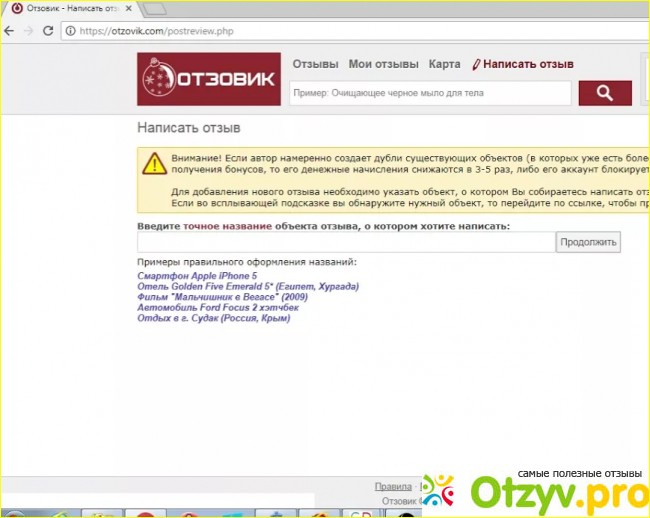650x518 pixels.
Task: Click example Смартфон Apple iPhone 5
Action: [x=197, y=275]
